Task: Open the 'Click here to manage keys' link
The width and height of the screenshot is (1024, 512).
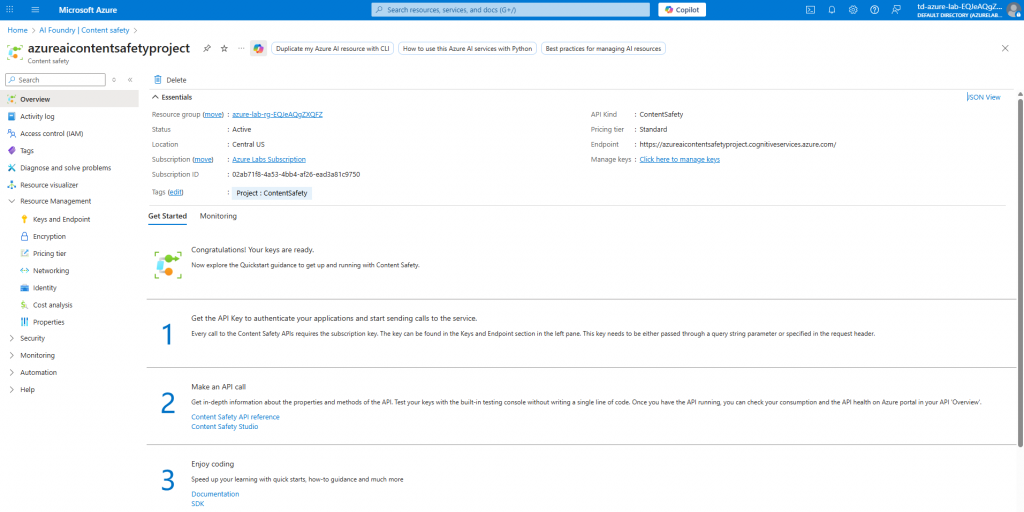Action: tap(679, 159)
